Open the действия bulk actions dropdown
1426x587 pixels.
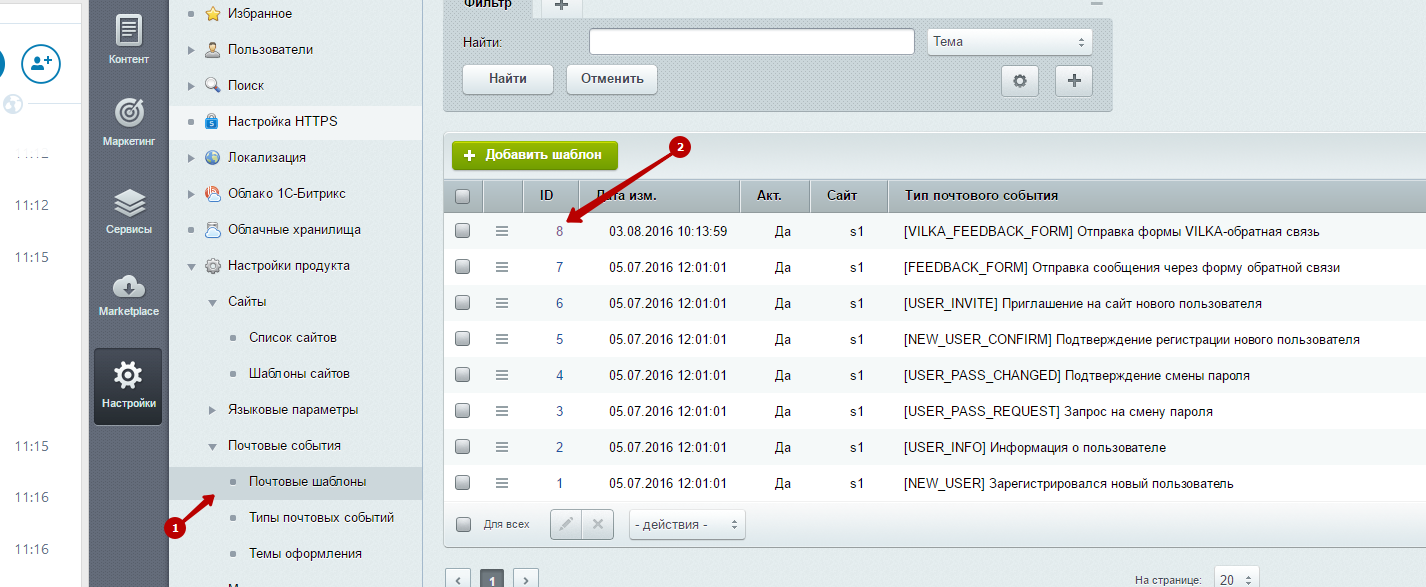pyautogui.click(x=687, y=524)
